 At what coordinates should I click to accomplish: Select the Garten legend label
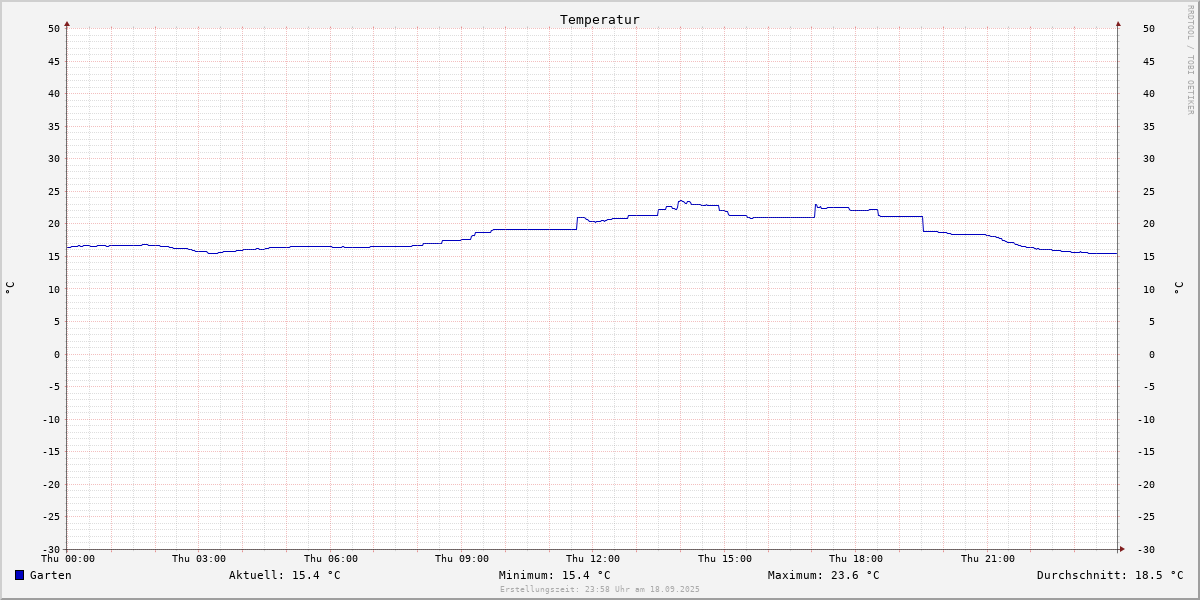[50, 575]
